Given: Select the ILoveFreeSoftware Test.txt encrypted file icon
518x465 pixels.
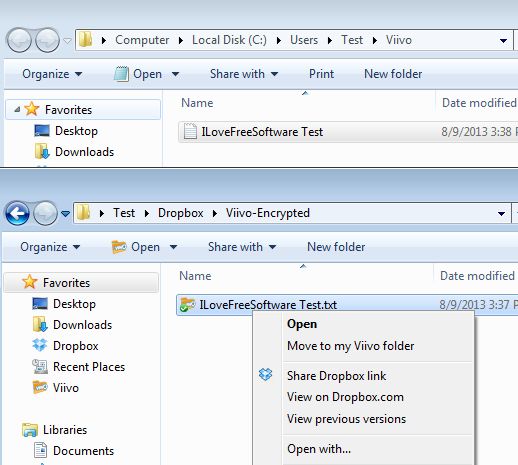Looking at the screenshot, I should tap(187, 305).
